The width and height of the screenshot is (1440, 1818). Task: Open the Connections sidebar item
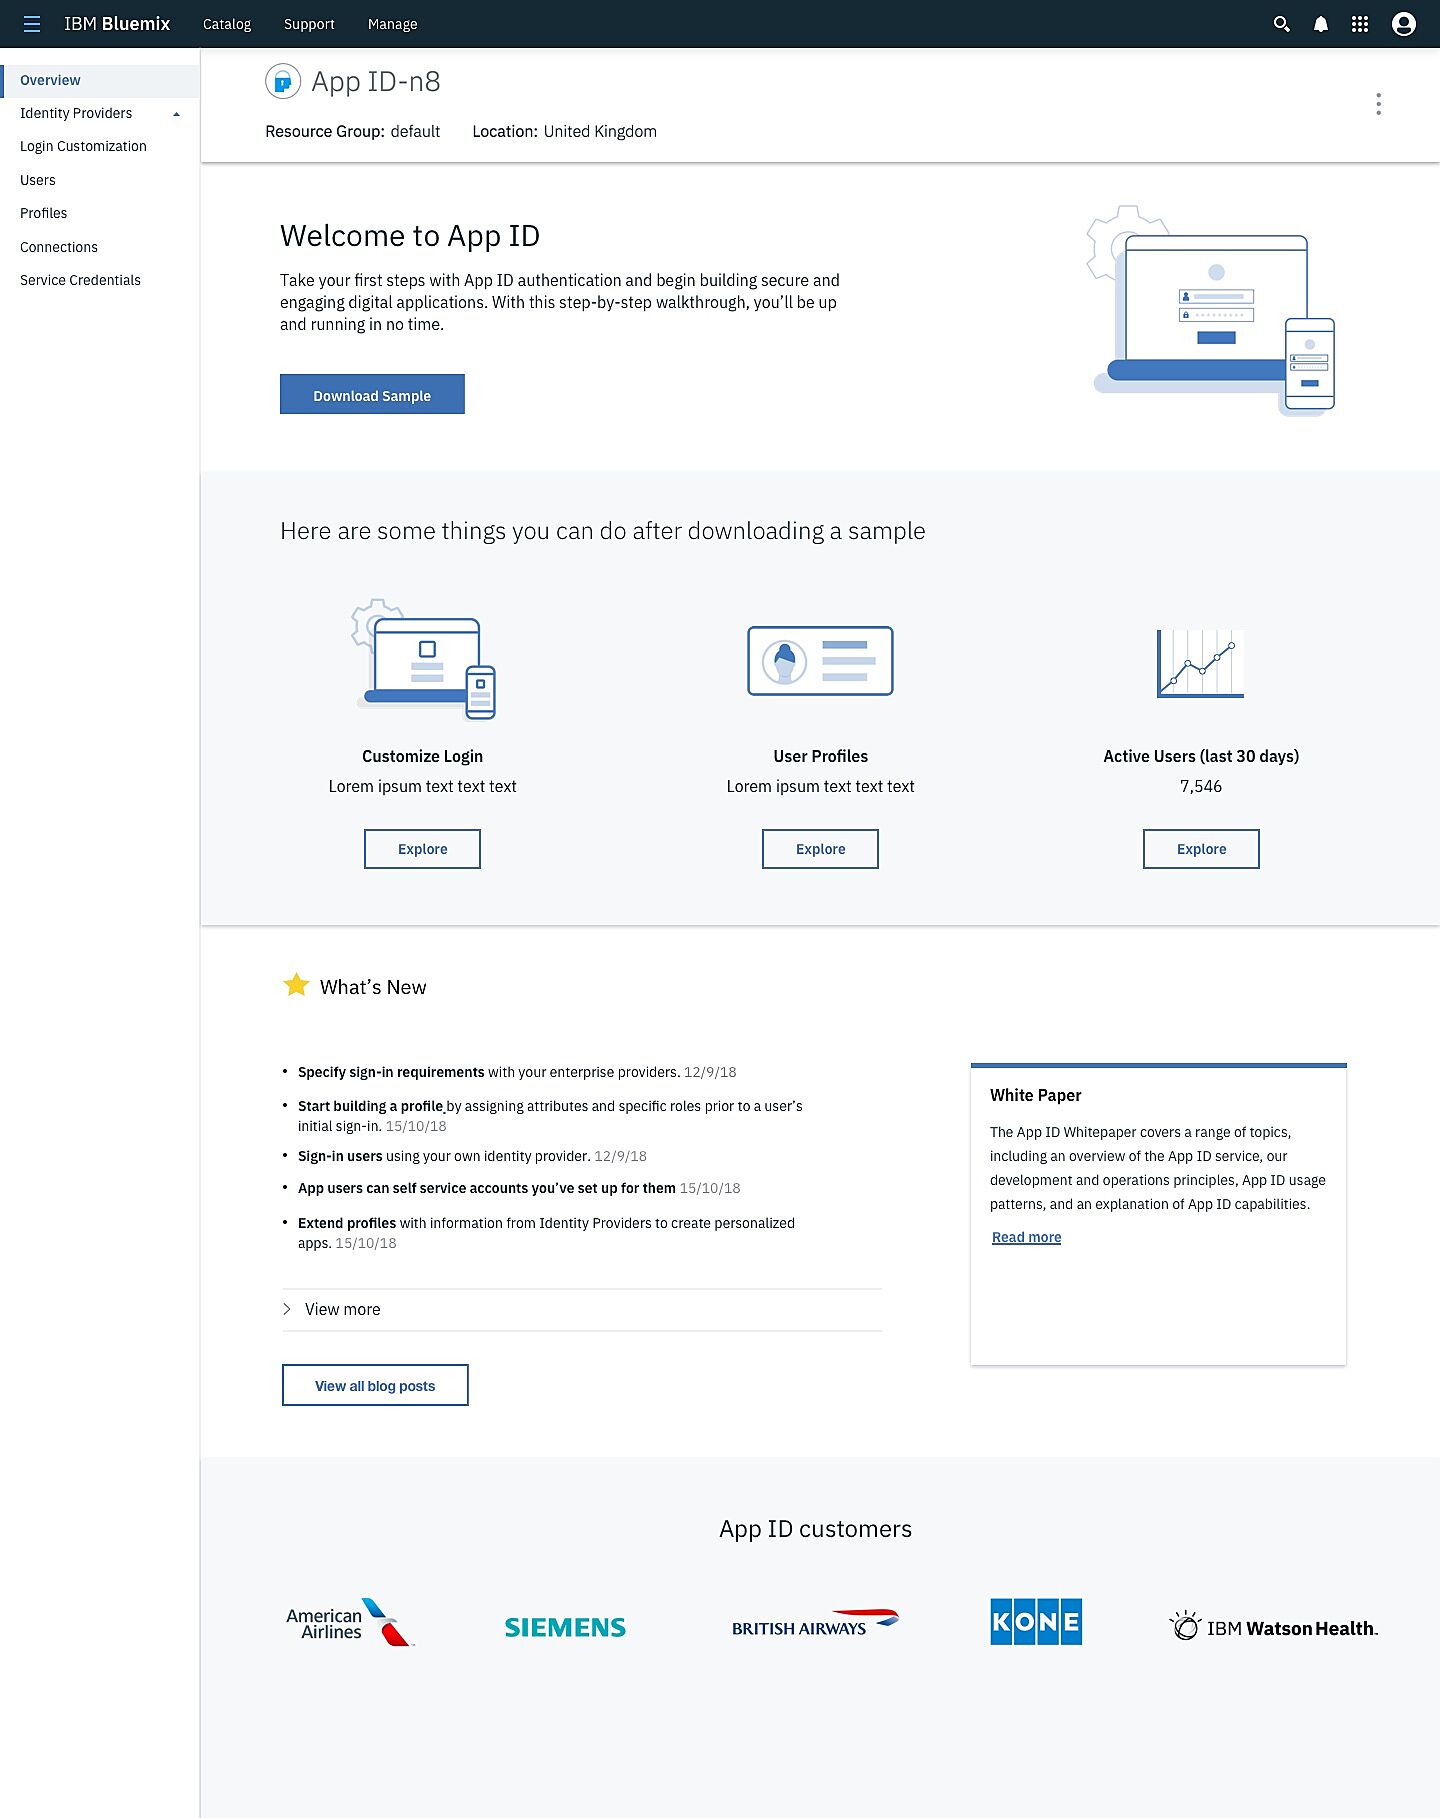tap(59, 247)
